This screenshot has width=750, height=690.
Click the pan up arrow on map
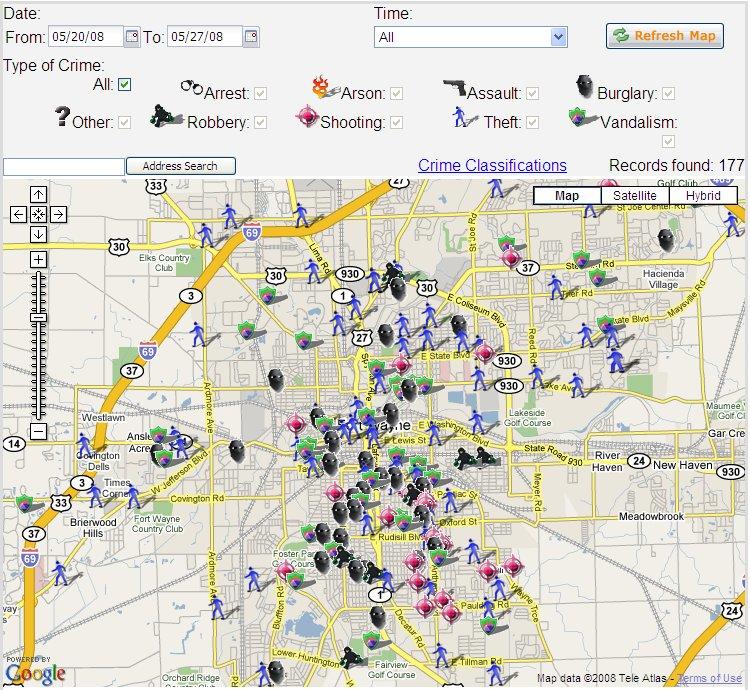38,194
